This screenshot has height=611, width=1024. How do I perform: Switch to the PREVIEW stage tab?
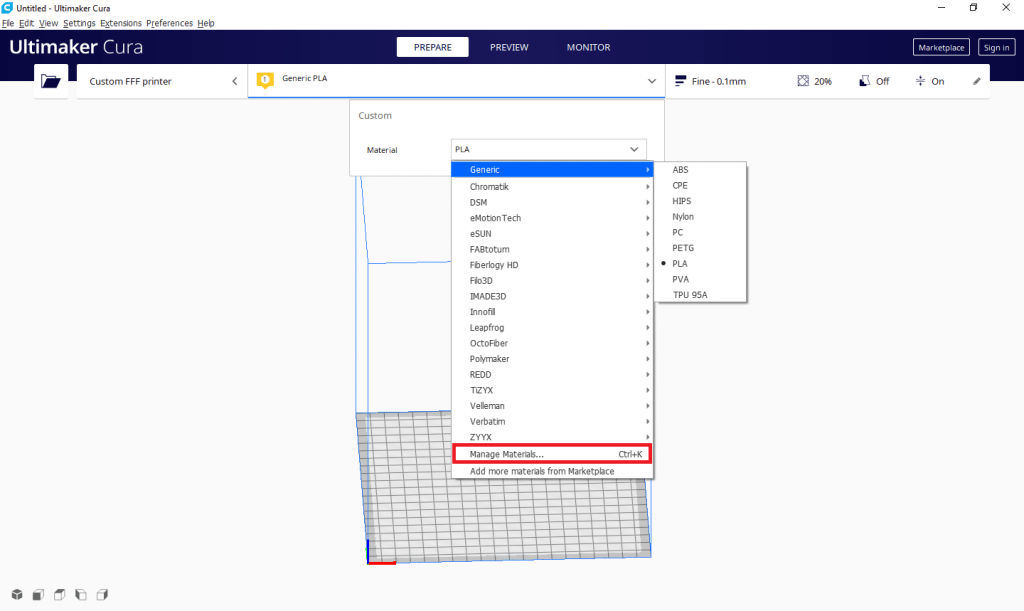click(x=509, y=47)
